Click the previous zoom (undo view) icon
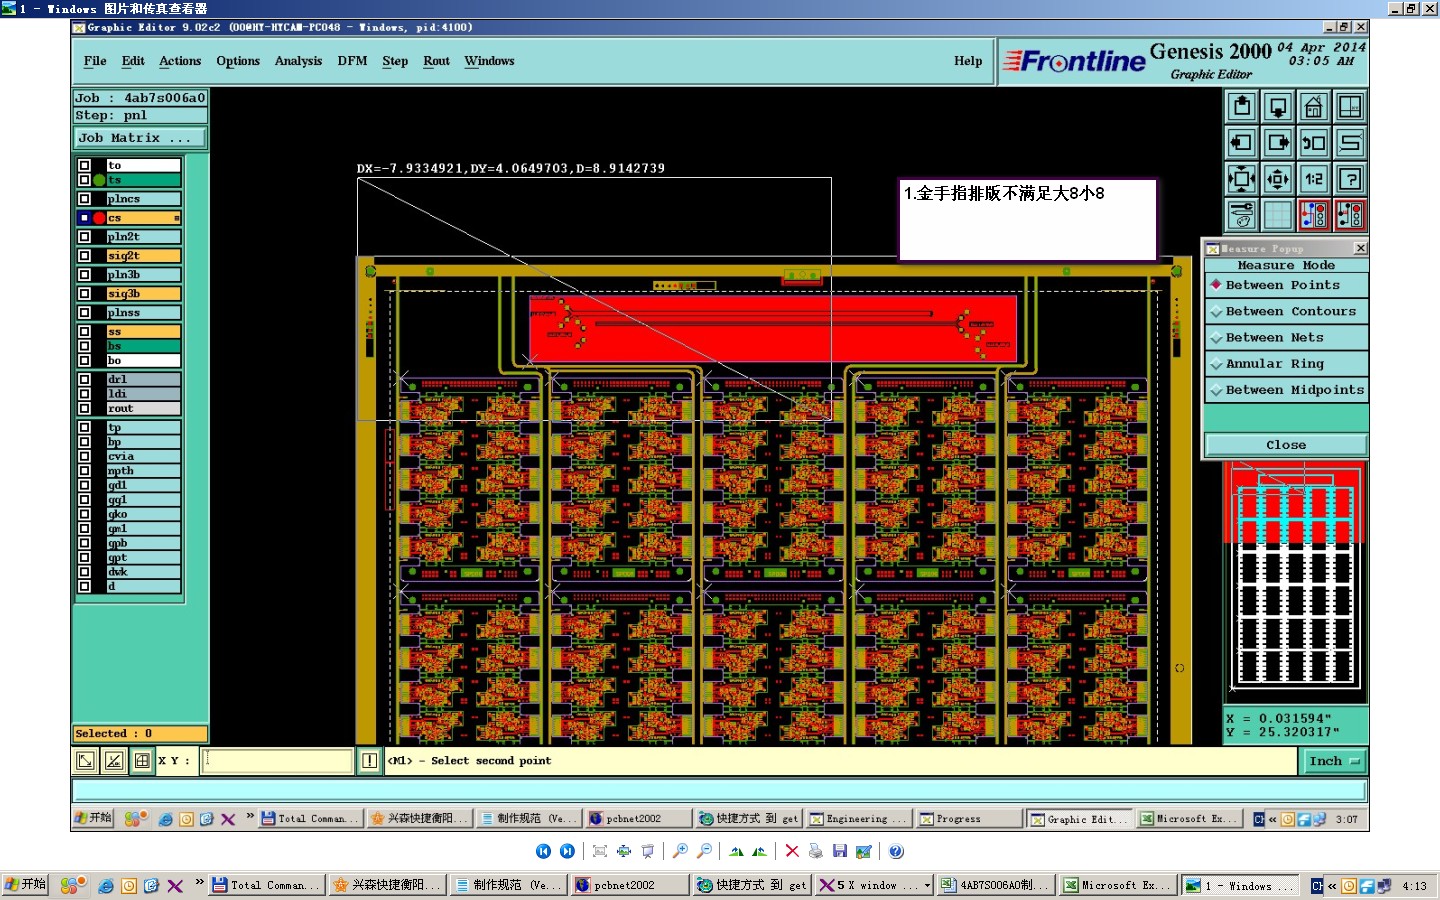This screenshot has height=900, width=1440. (1313, 143)
